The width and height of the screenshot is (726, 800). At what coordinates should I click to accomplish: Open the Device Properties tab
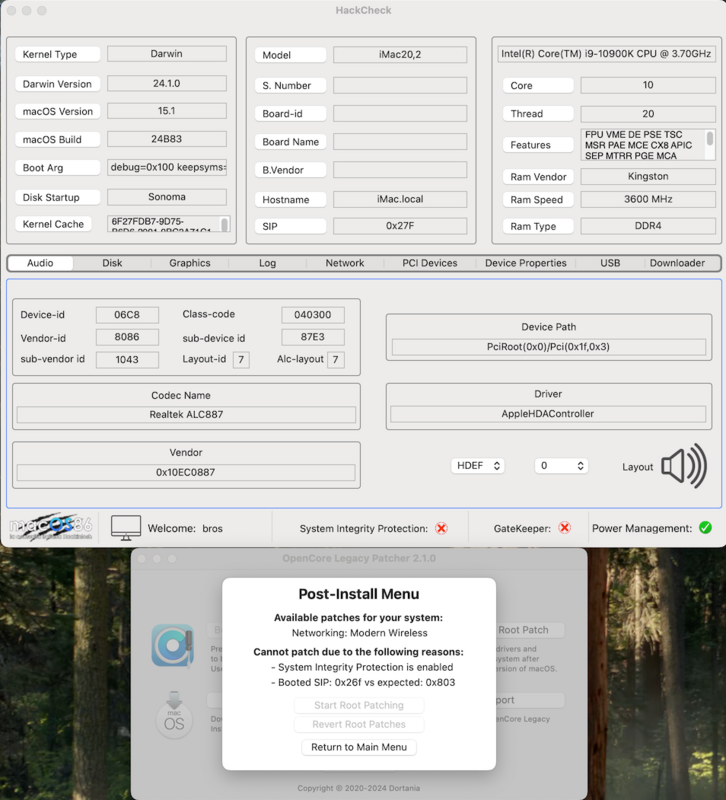[525, 263]
